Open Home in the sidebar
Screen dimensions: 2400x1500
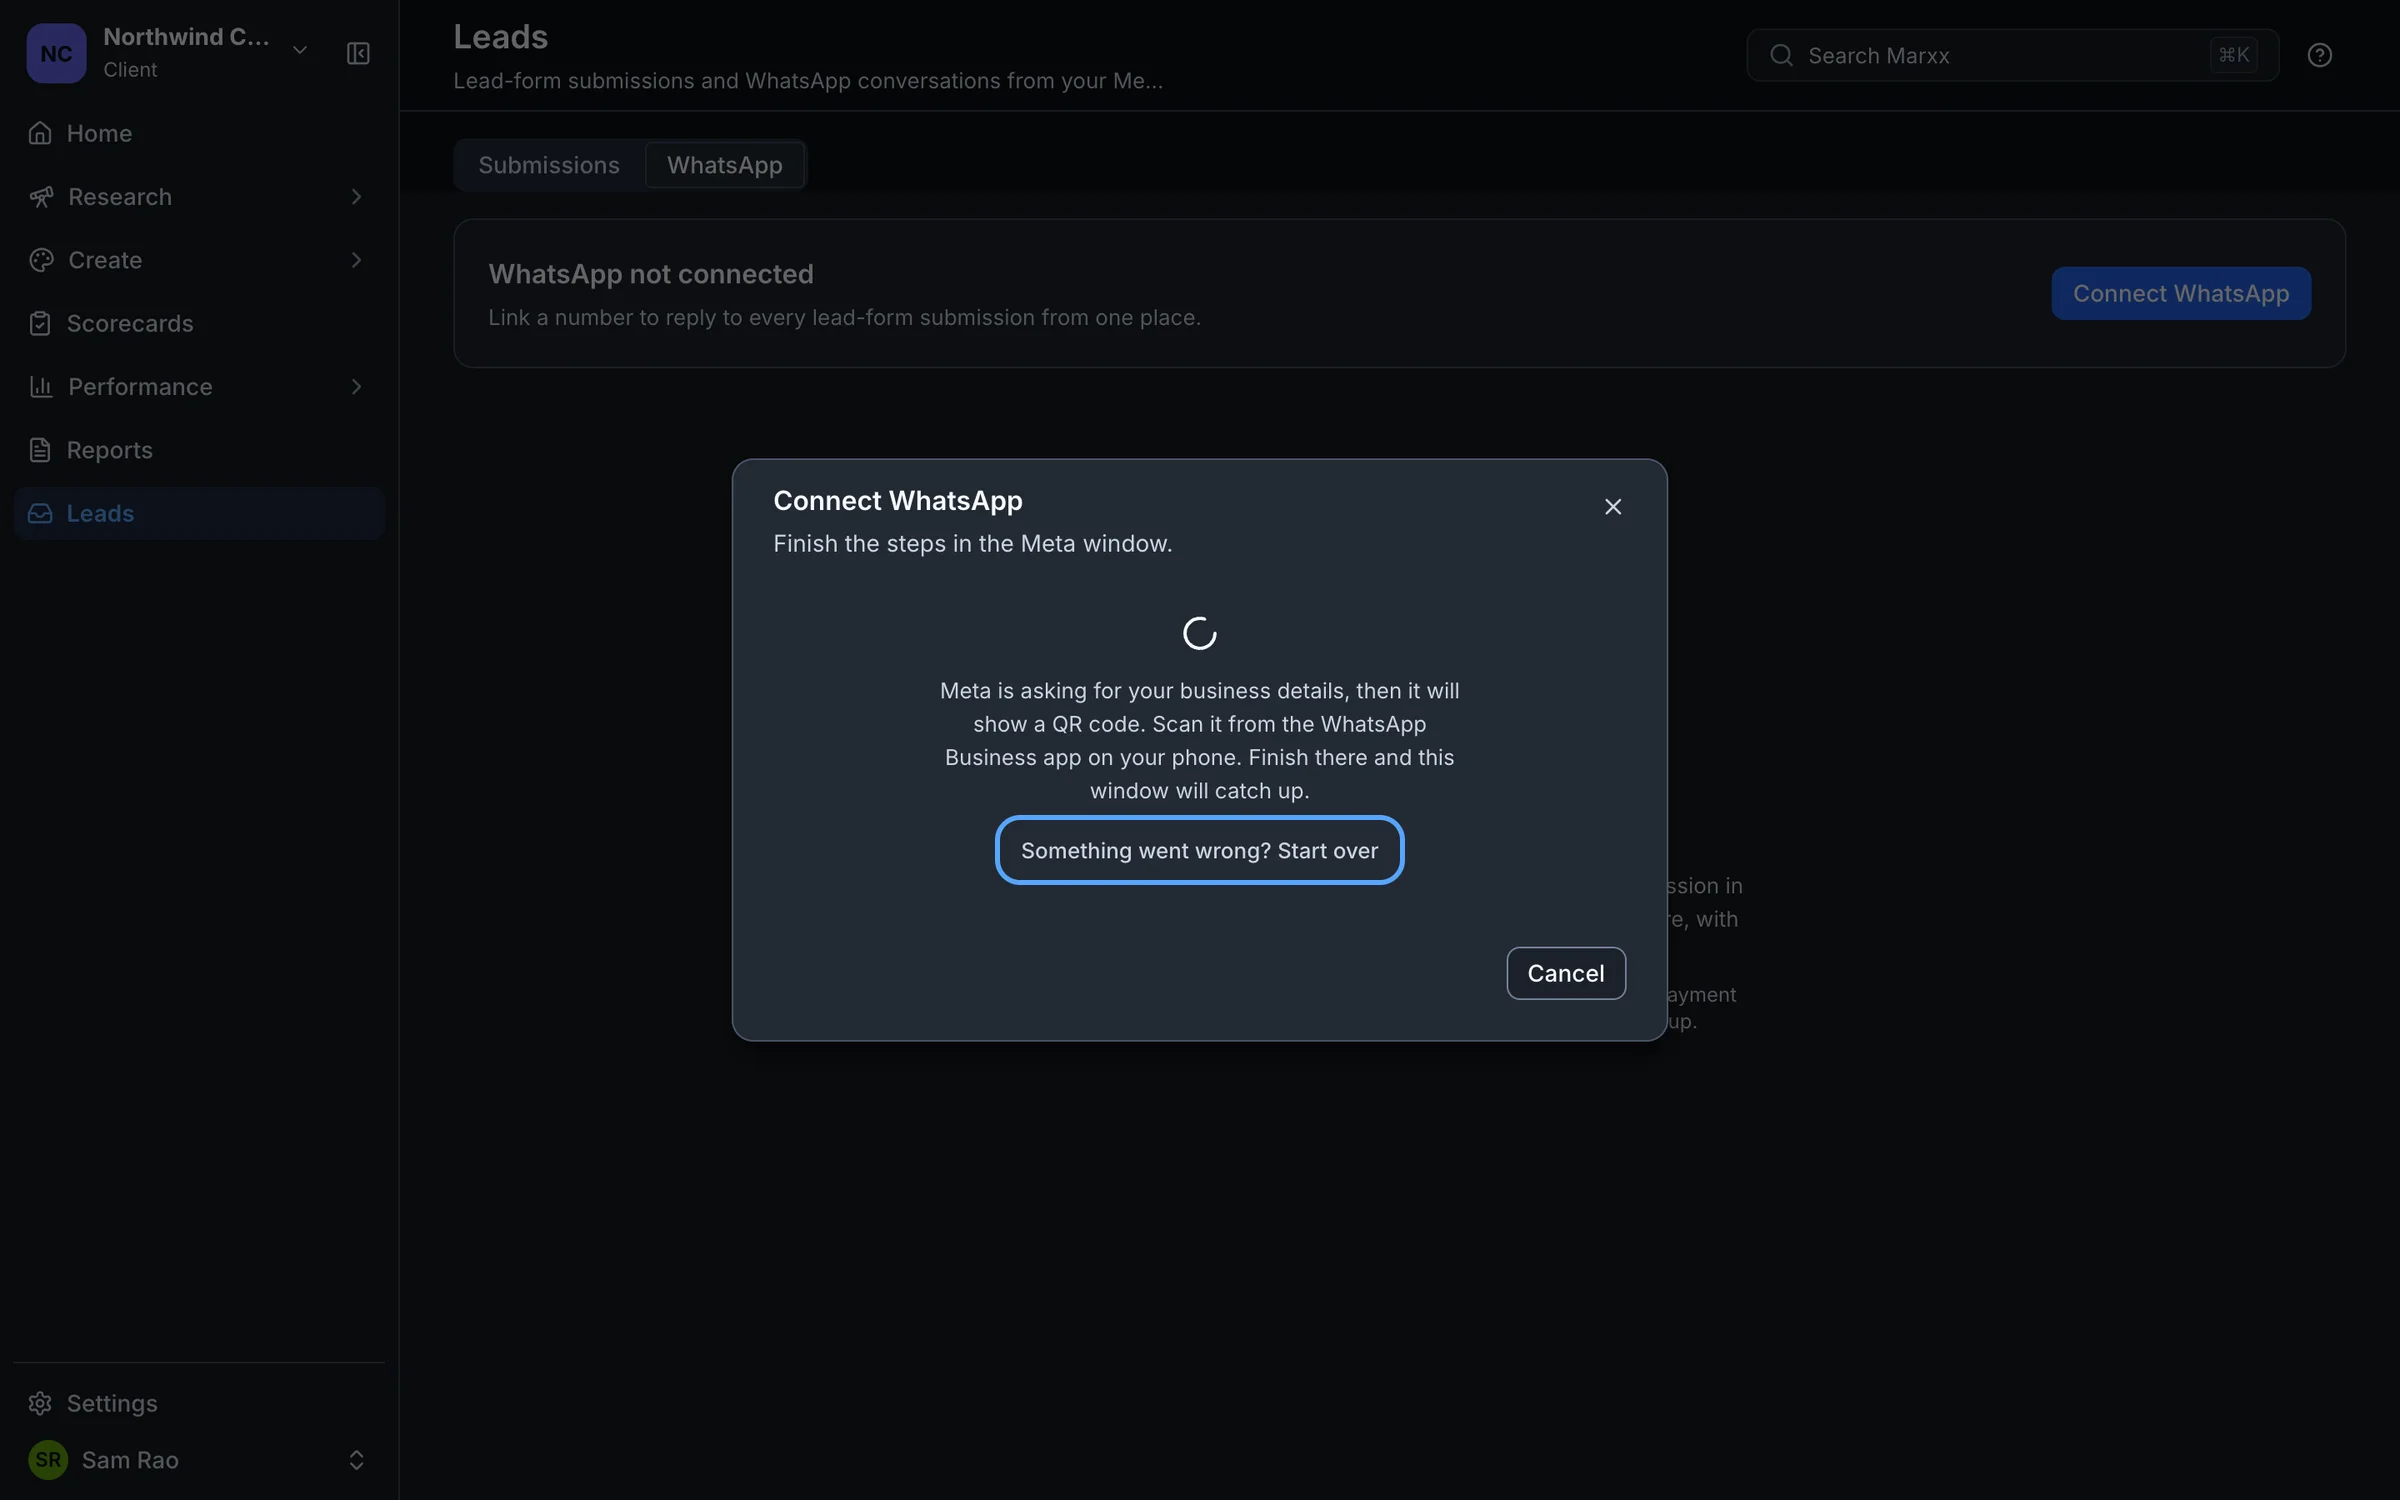tap(199, 133)
